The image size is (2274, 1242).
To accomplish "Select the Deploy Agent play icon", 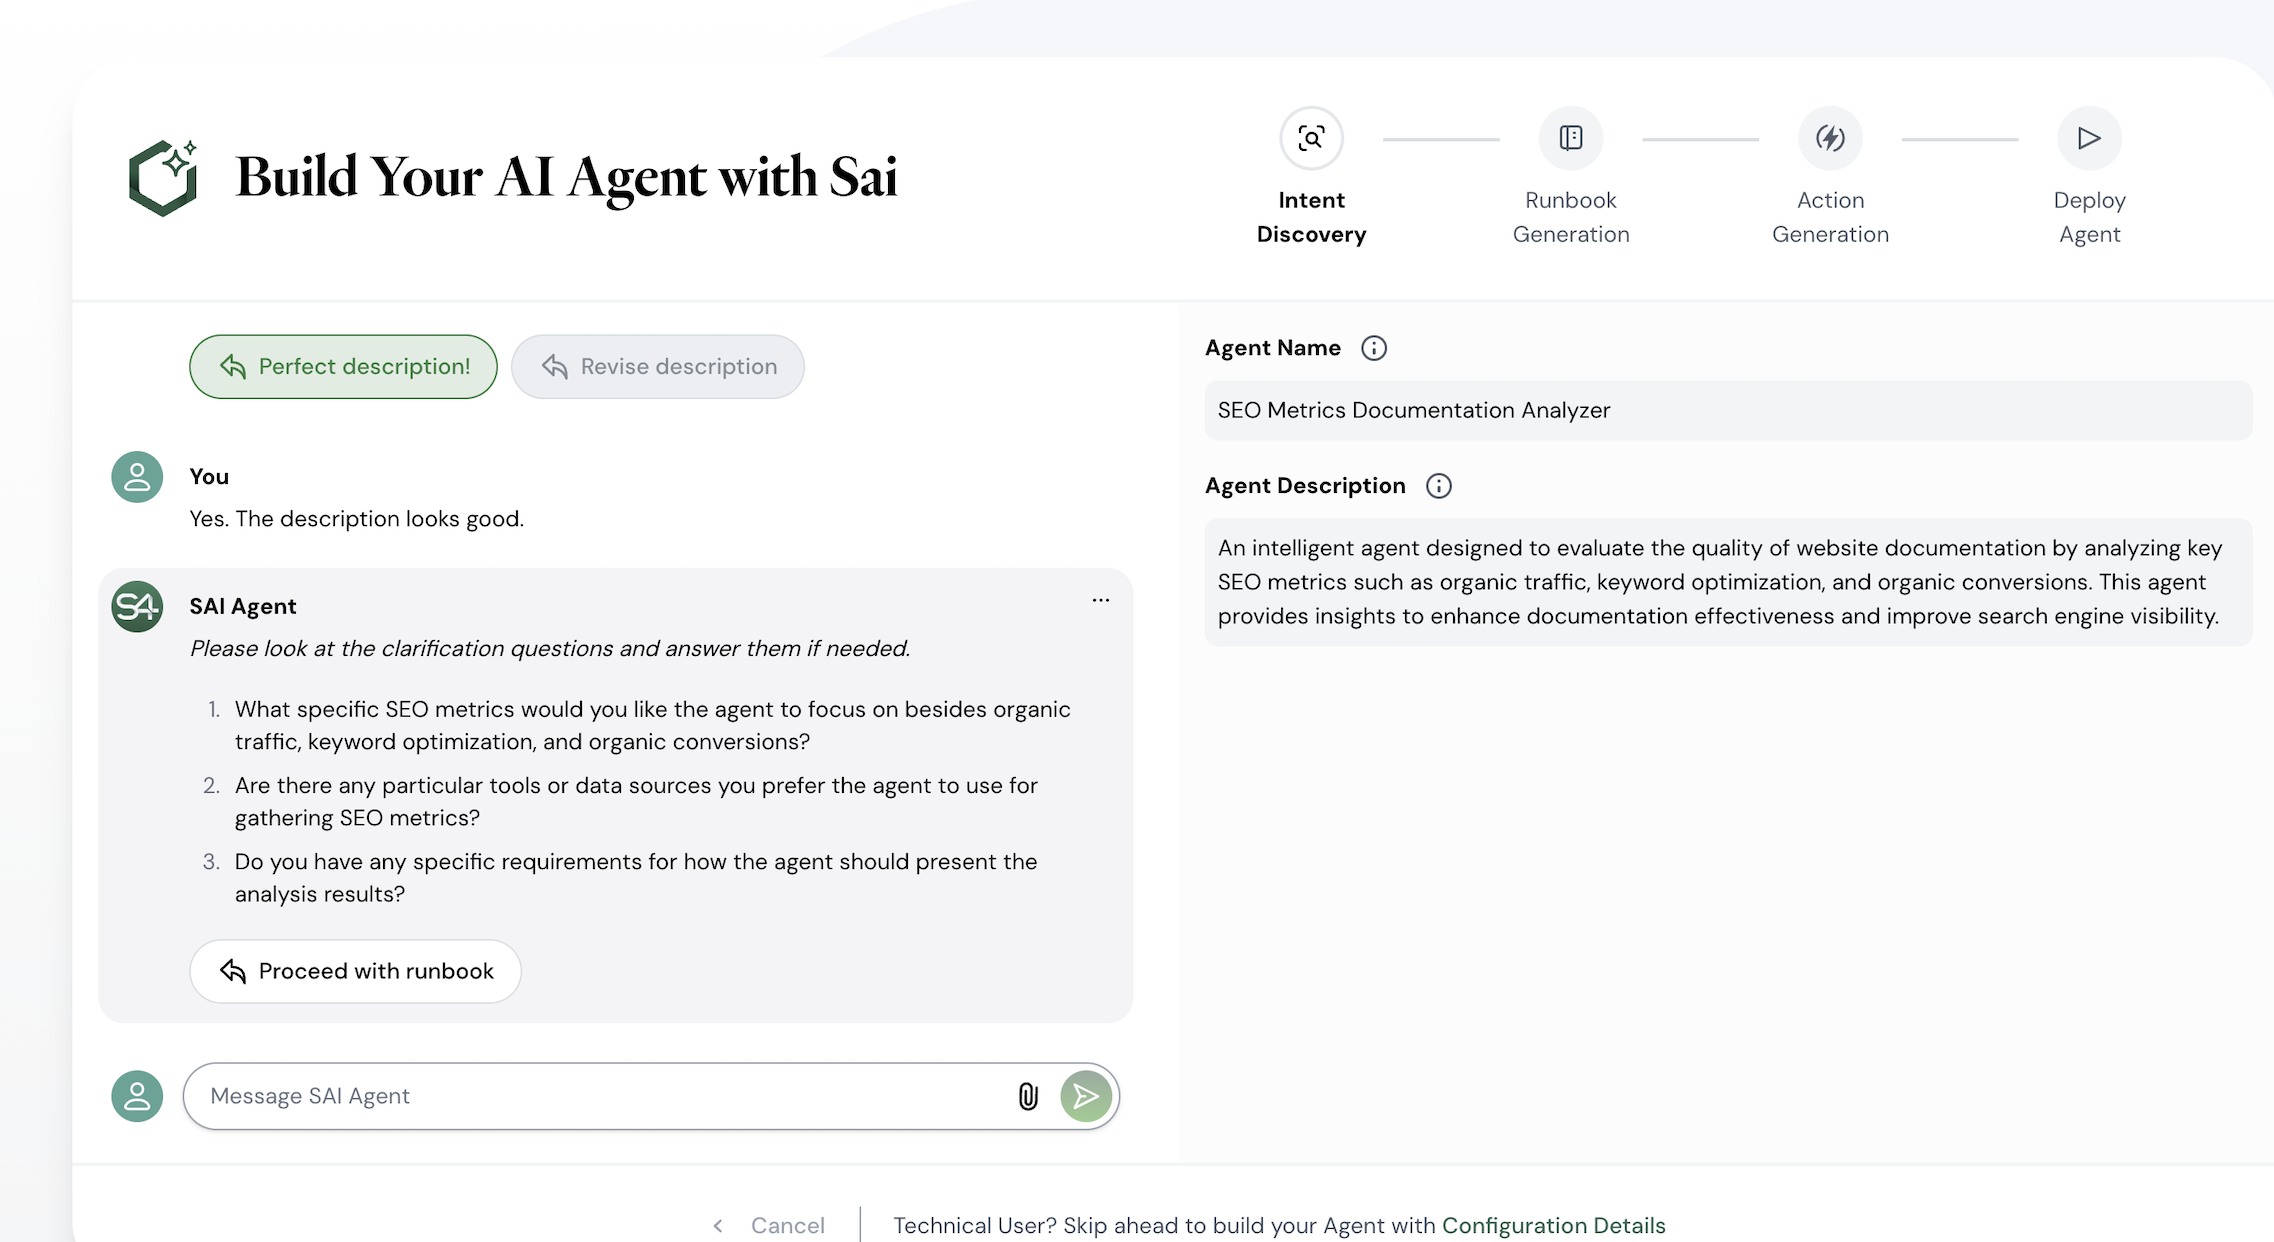I will 2089,138.
